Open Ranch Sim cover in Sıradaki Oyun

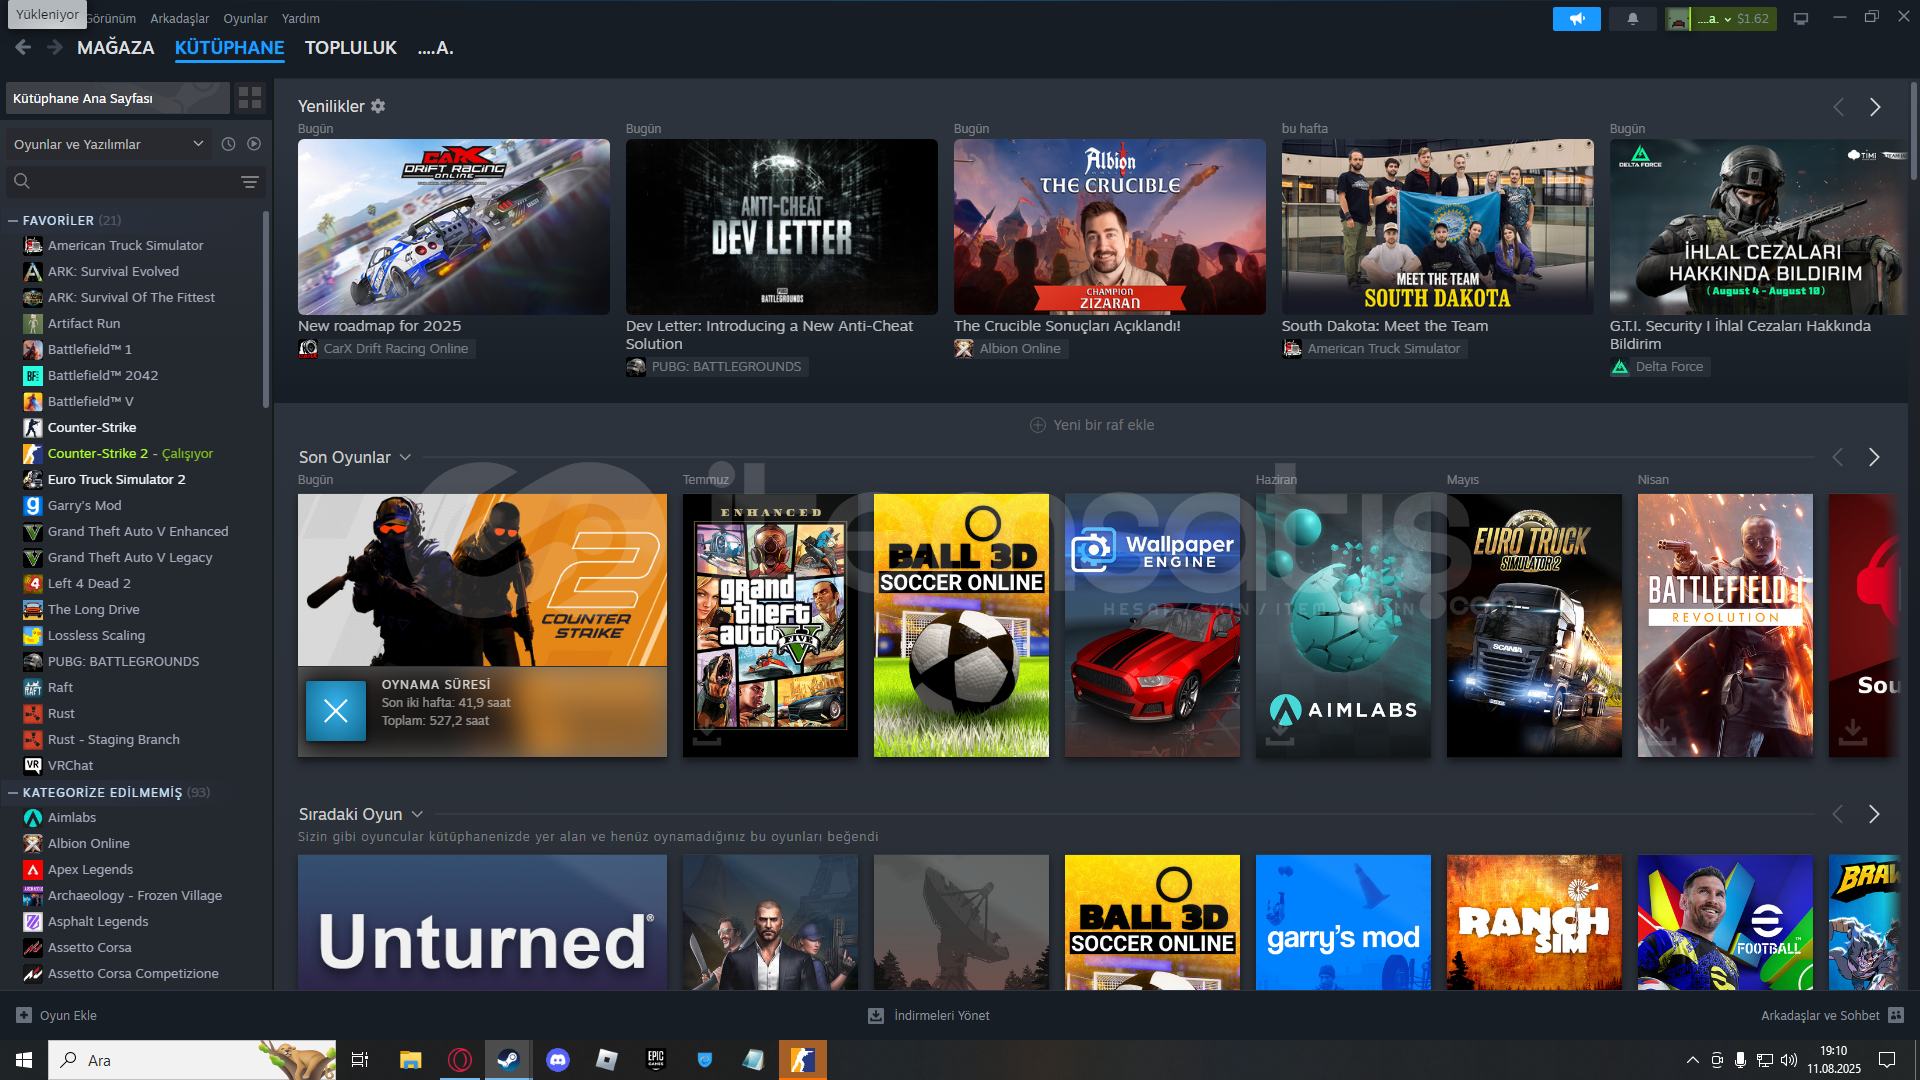[x=1534, y=922]
